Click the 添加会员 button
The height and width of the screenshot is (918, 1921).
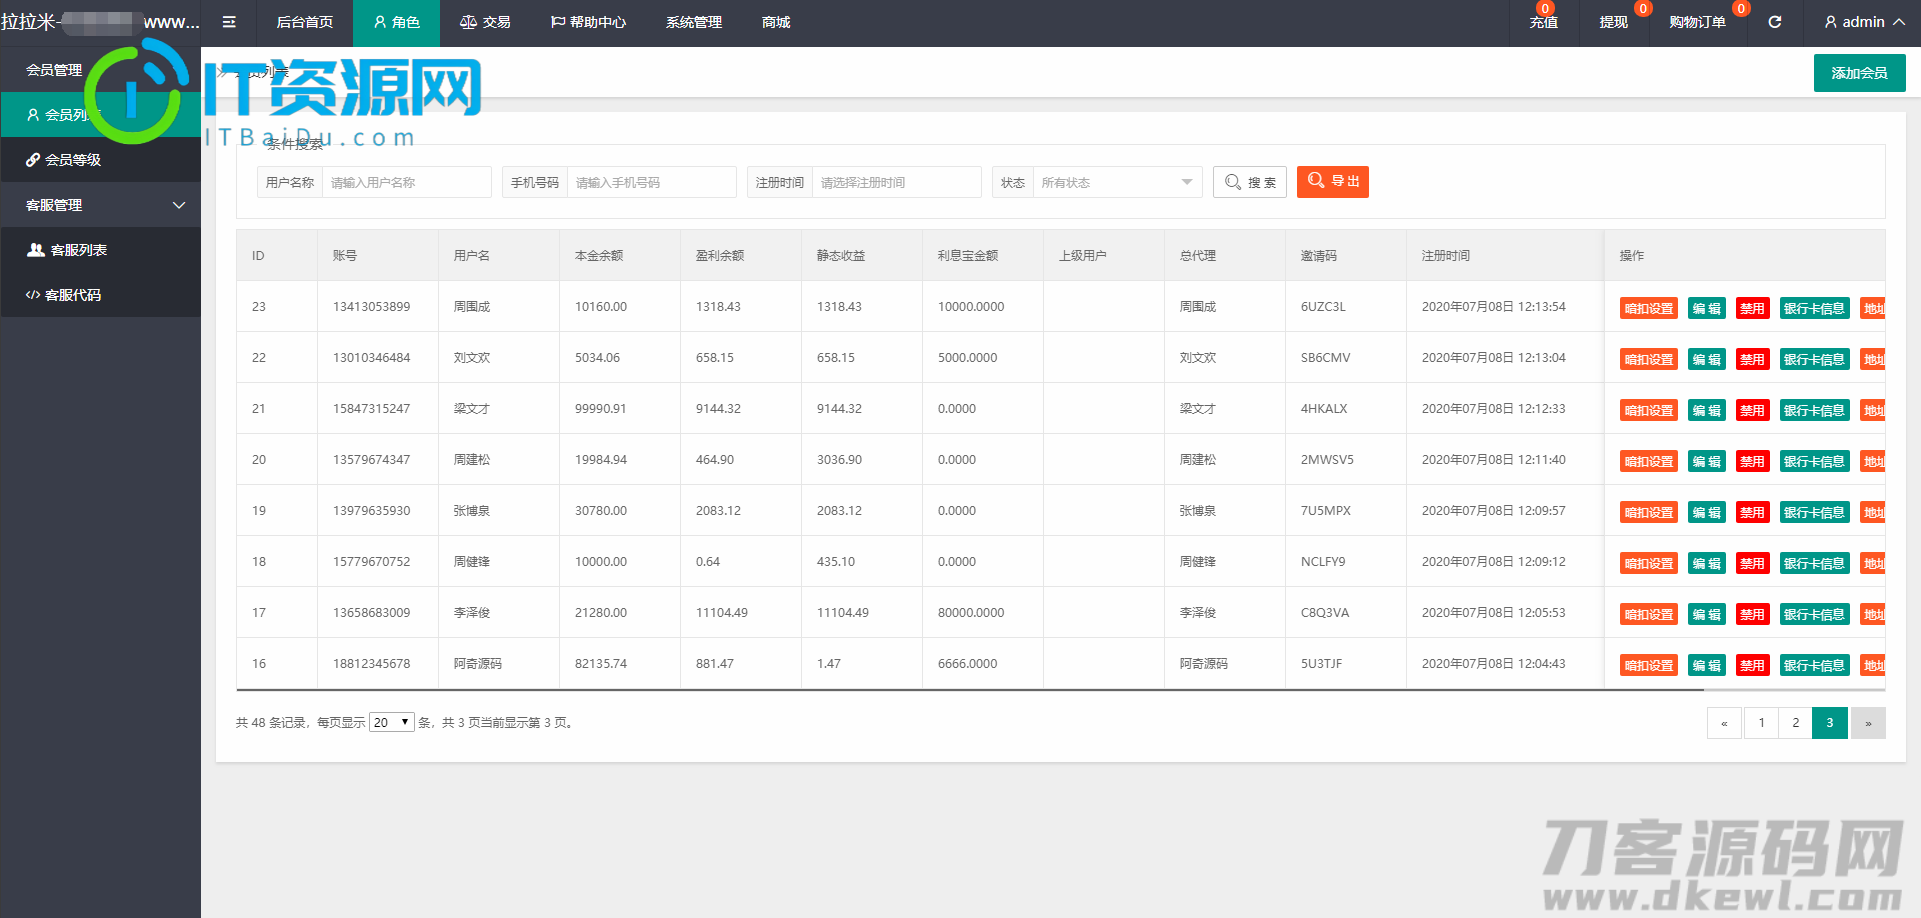pyautogui.click(x=1859, y=73)
